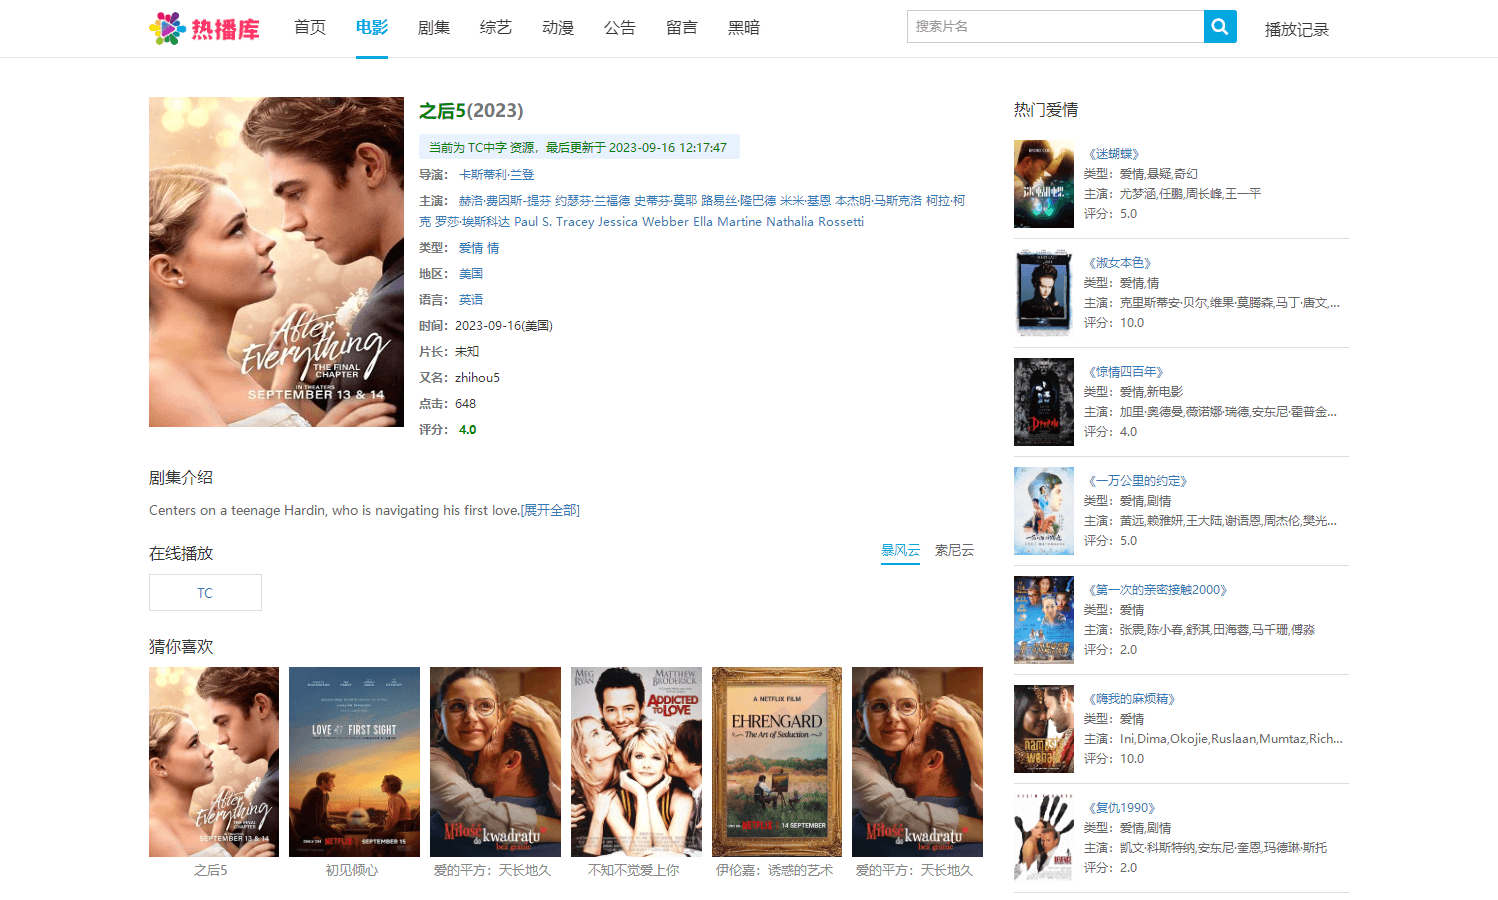1498x900 pixels.
Task: Click the 复仇1990 sidebar poster
Action: 1044,838
